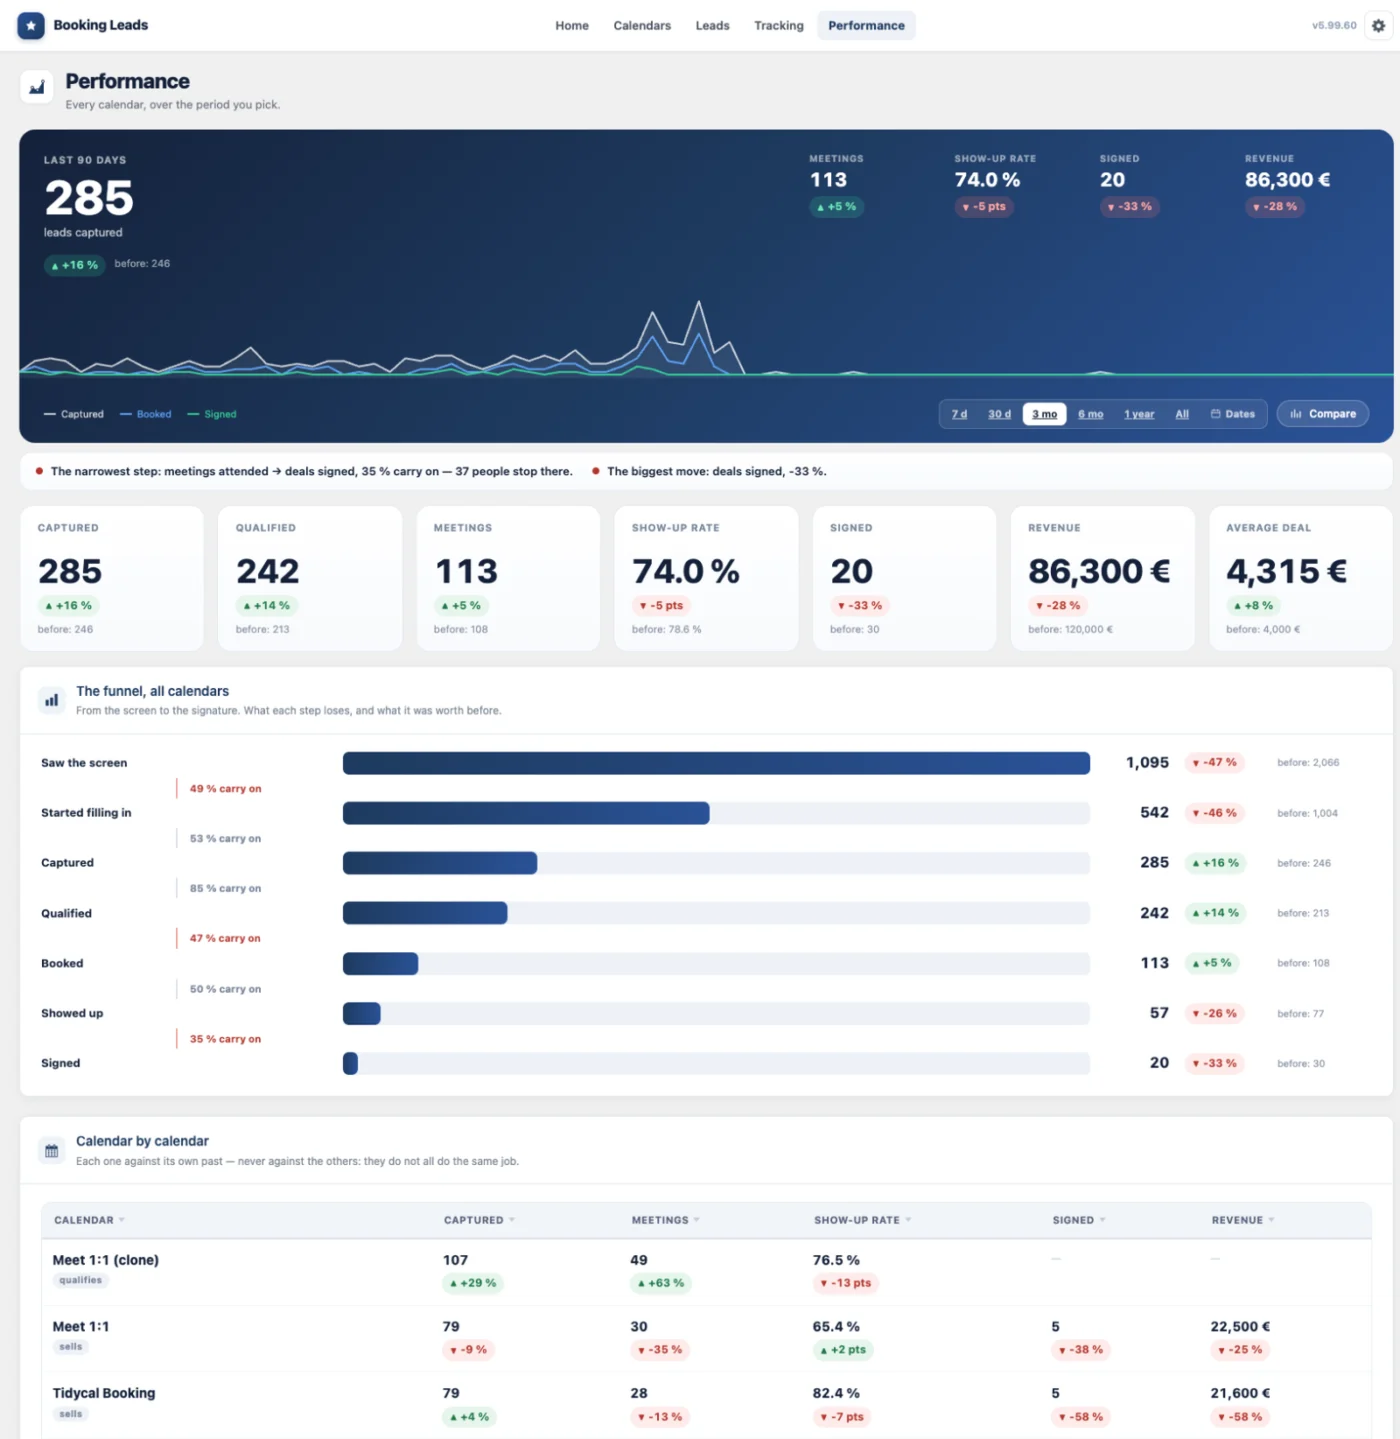Screen dimensions: 1400x1439
Task: Select the 6 mo time range
Action: 1091,414
